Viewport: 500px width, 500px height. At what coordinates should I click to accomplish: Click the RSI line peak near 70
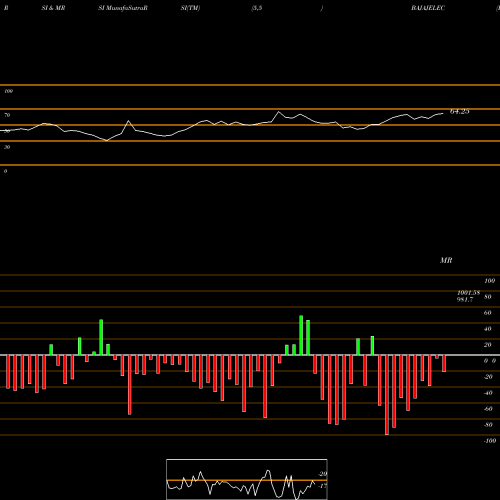click(279, 112)
